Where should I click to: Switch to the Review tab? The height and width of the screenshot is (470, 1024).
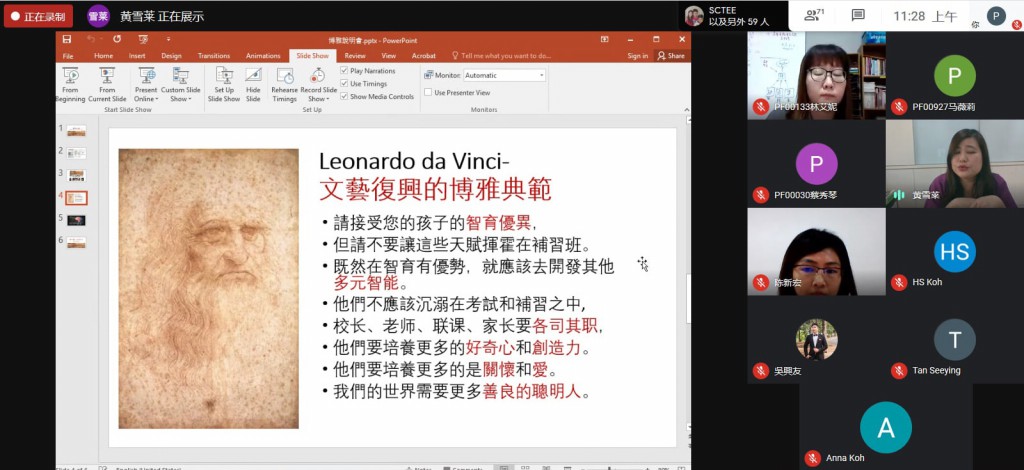coord(355,56)
